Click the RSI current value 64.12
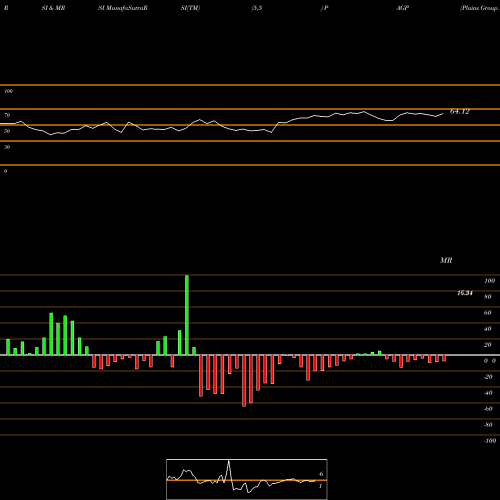Image resolution: width=500 pixels, height=500 pixels. coord(460,112)
